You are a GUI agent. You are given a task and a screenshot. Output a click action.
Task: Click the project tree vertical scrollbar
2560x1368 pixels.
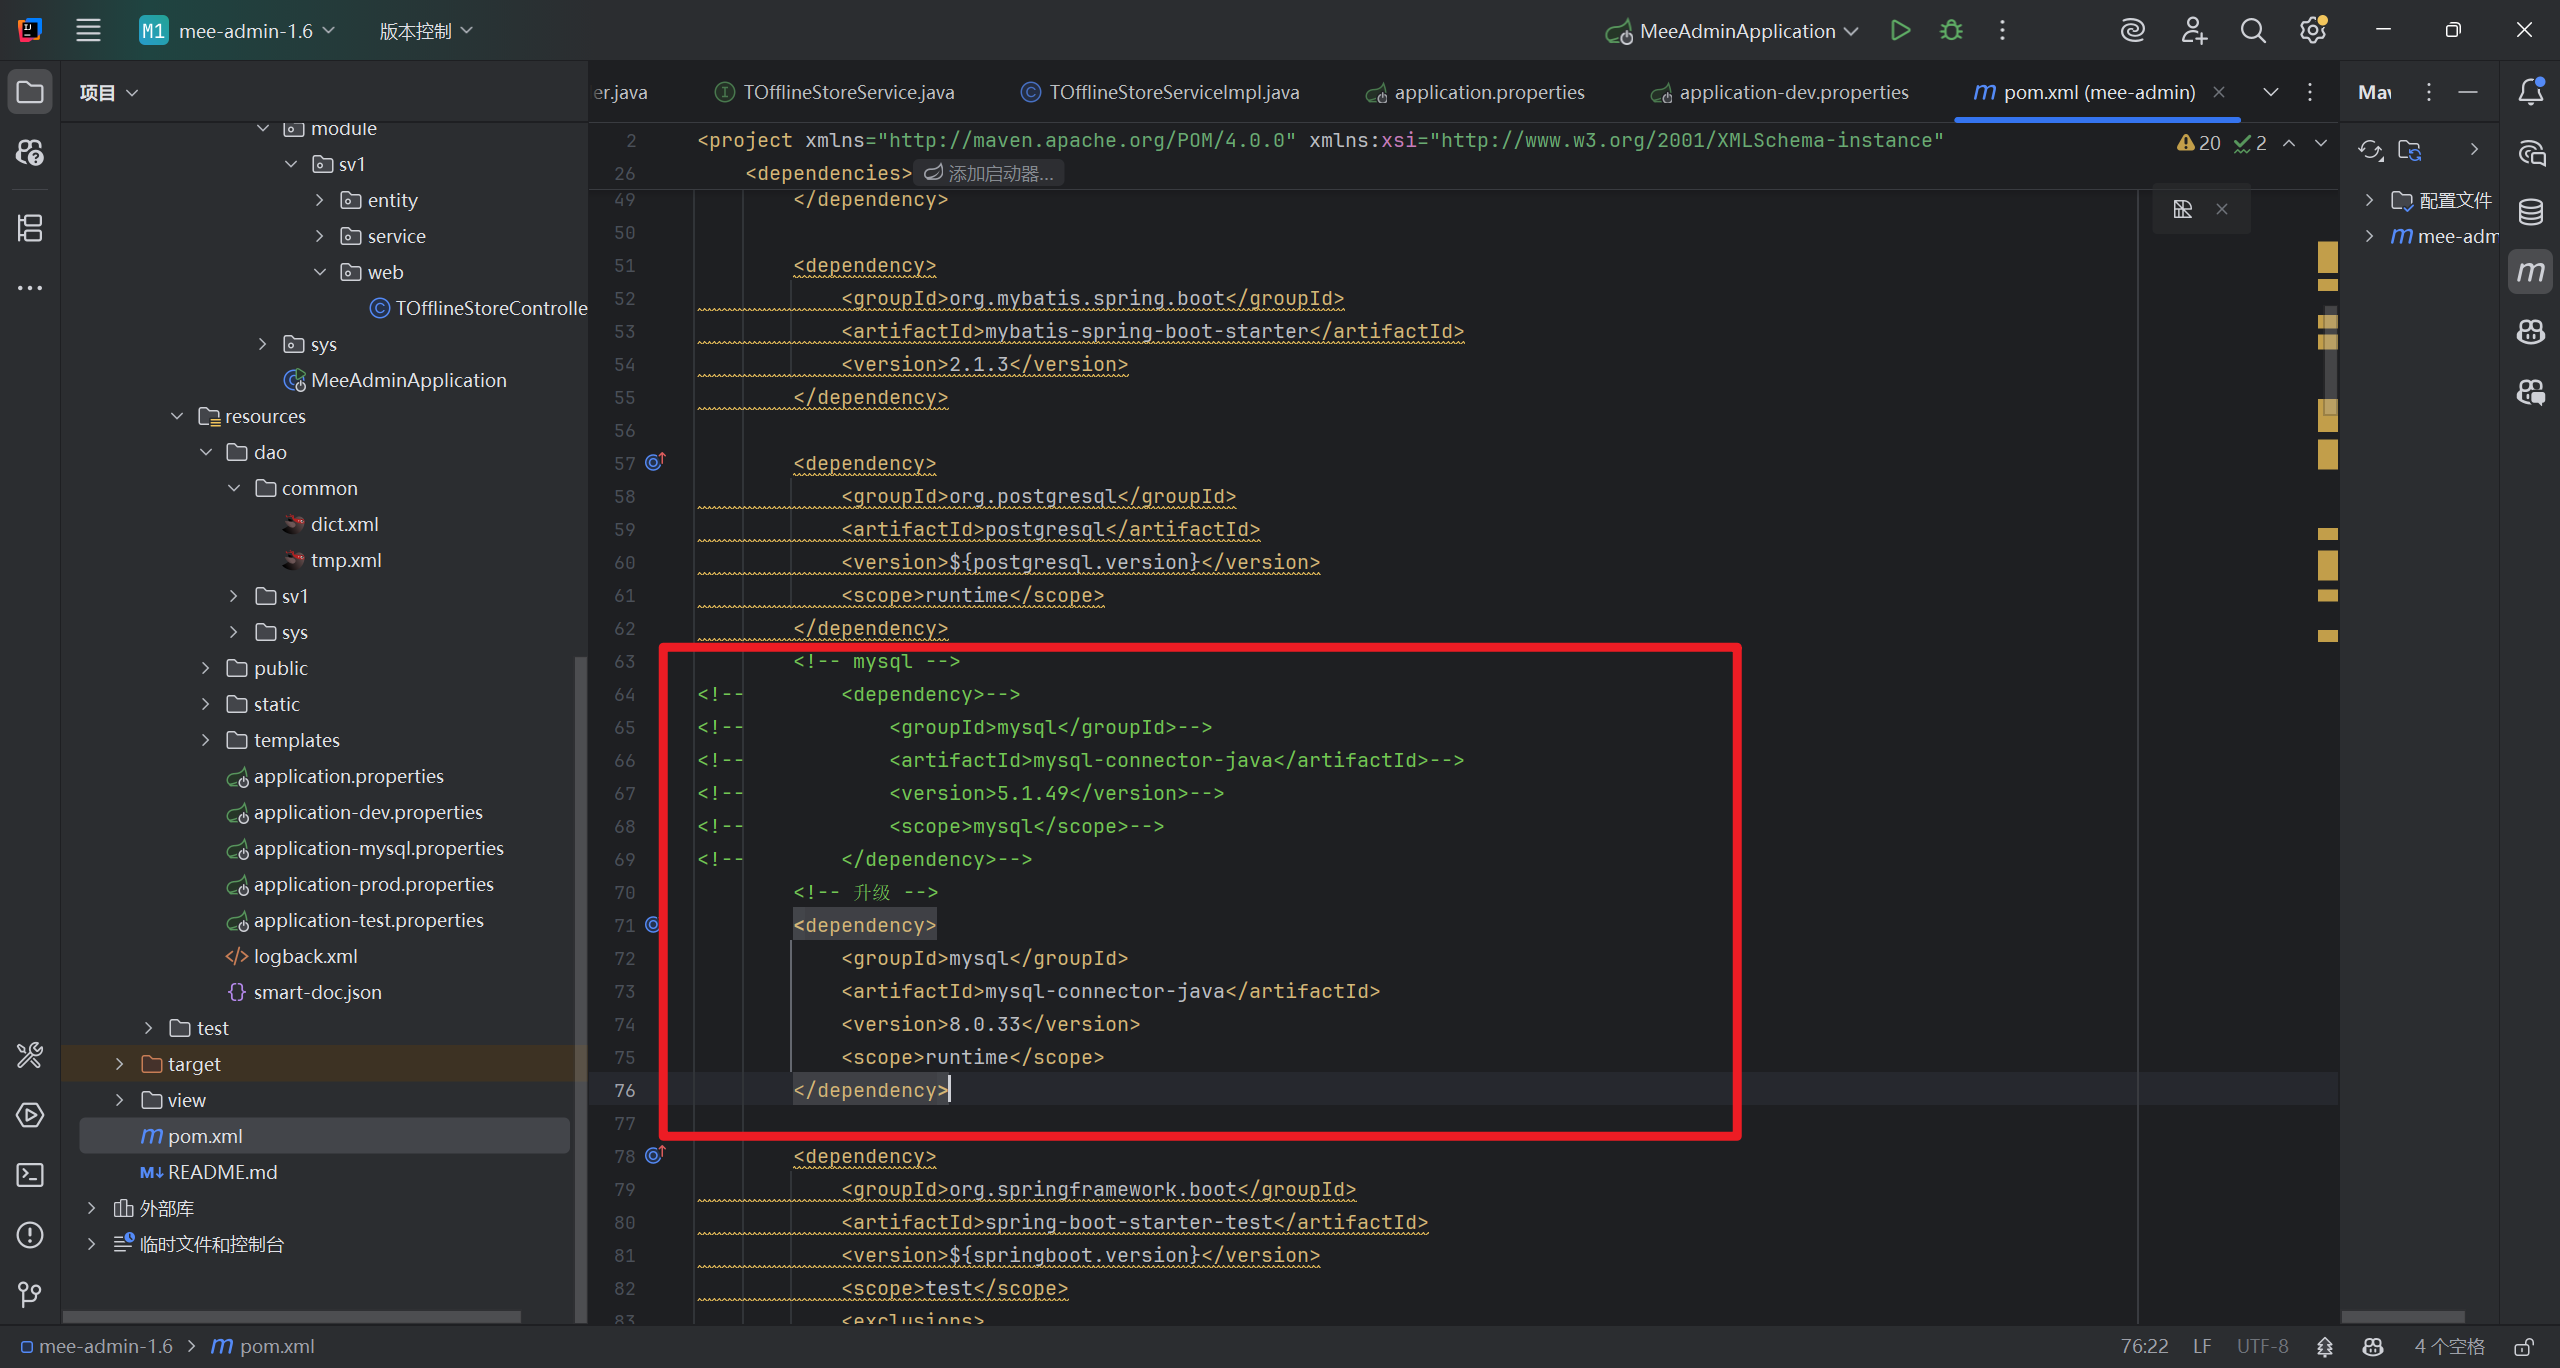(x=580, y=988)
